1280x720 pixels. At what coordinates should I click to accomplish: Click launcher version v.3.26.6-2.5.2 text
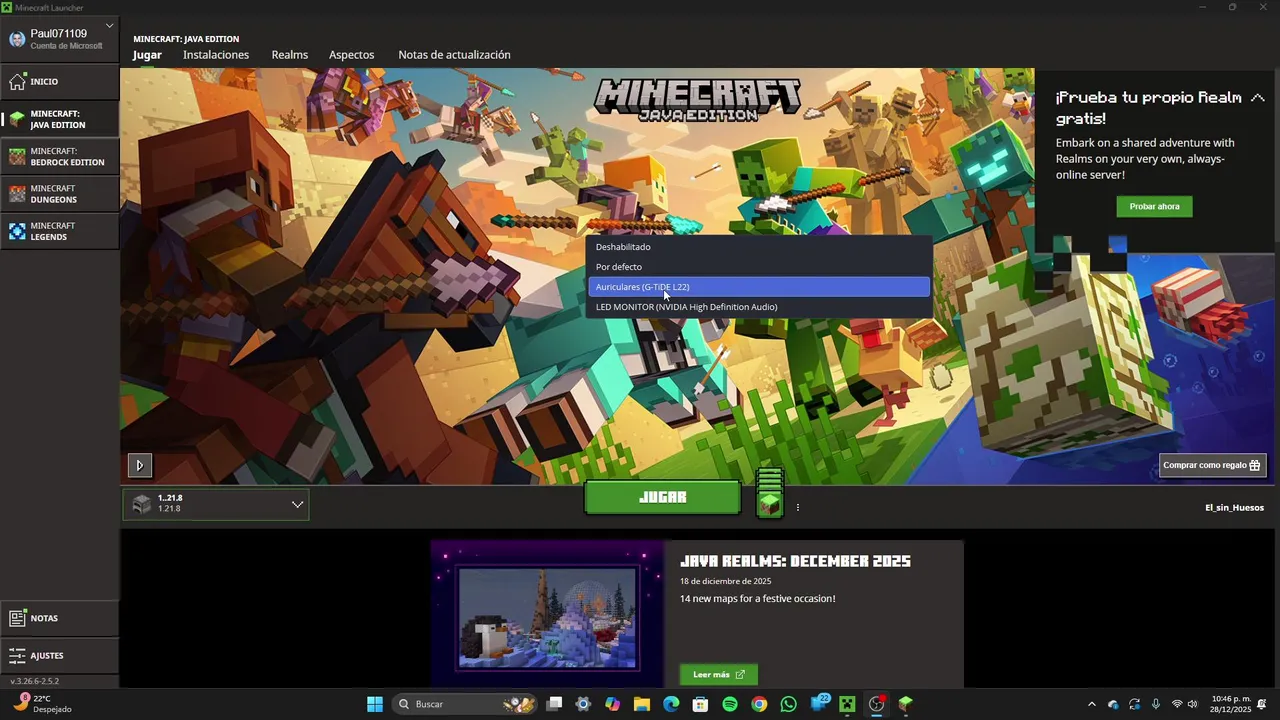(x=35, y=681)
